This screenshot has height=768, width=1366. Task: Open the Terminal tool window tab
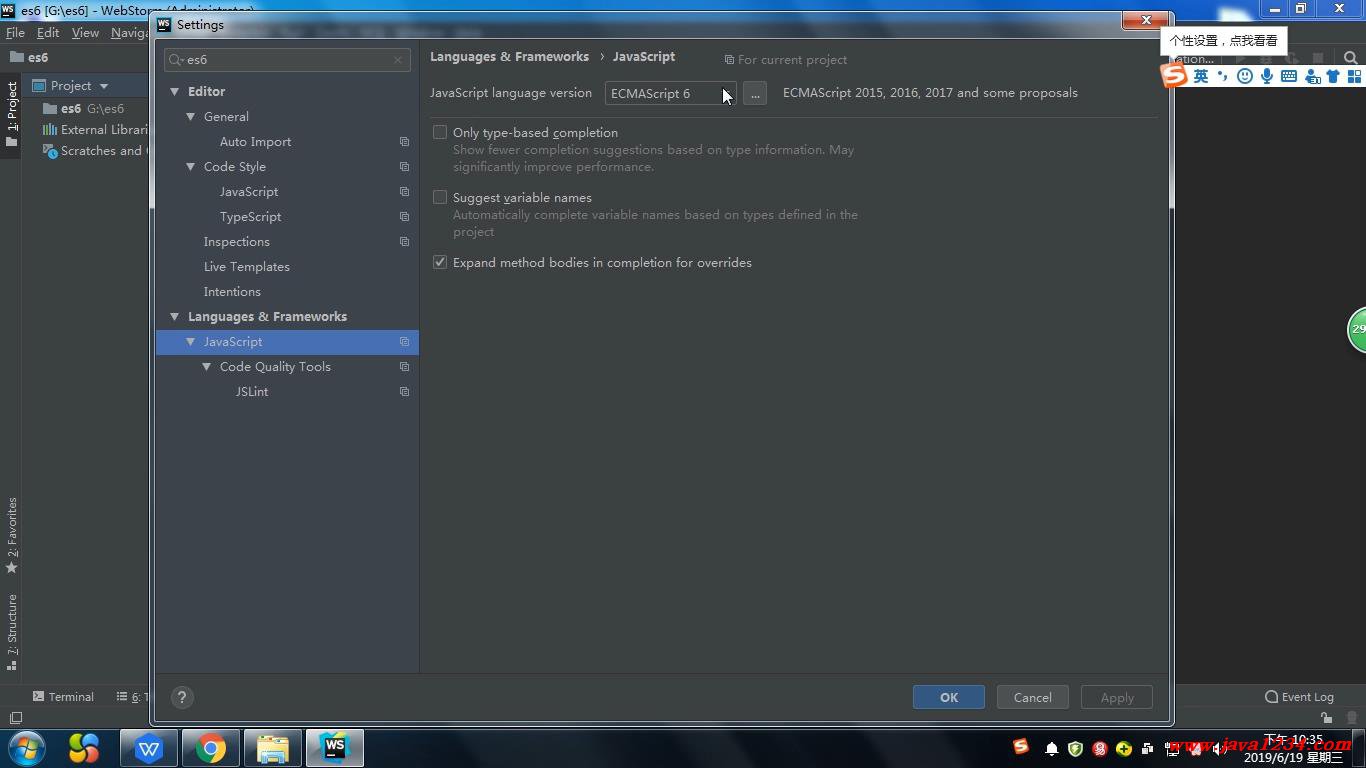[x=63, y=697]
